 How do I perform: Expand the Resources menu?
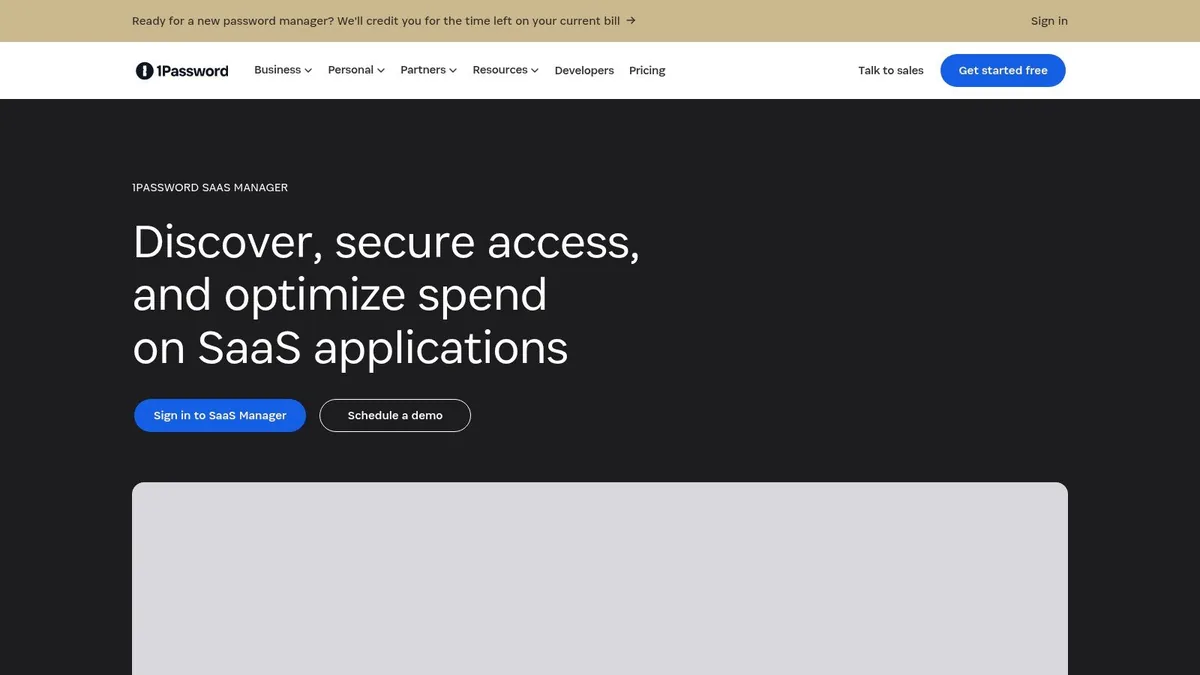(505, 70)
